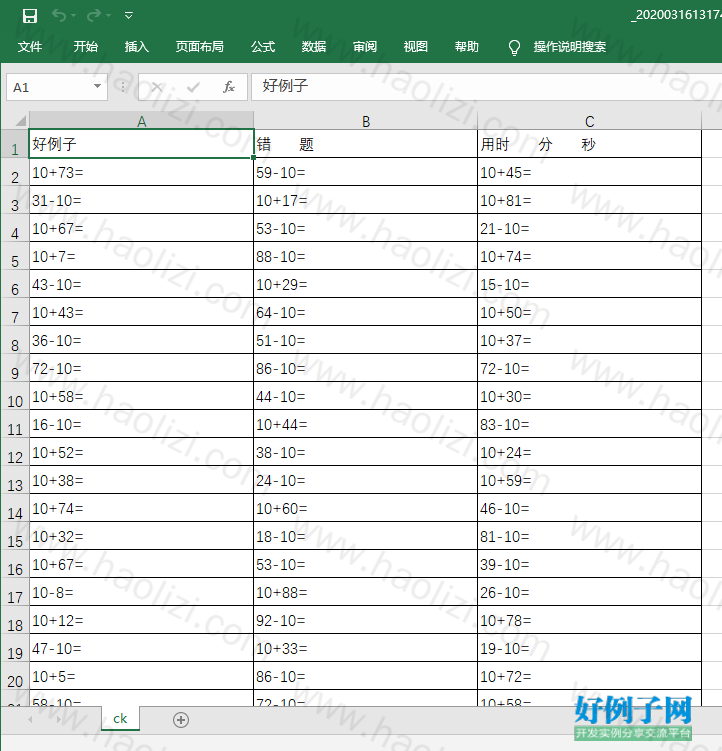Click the lightbulb Tell Me icon
Image resolution: width=722 pixels, height=751 pixels.
tap(514, 47)
